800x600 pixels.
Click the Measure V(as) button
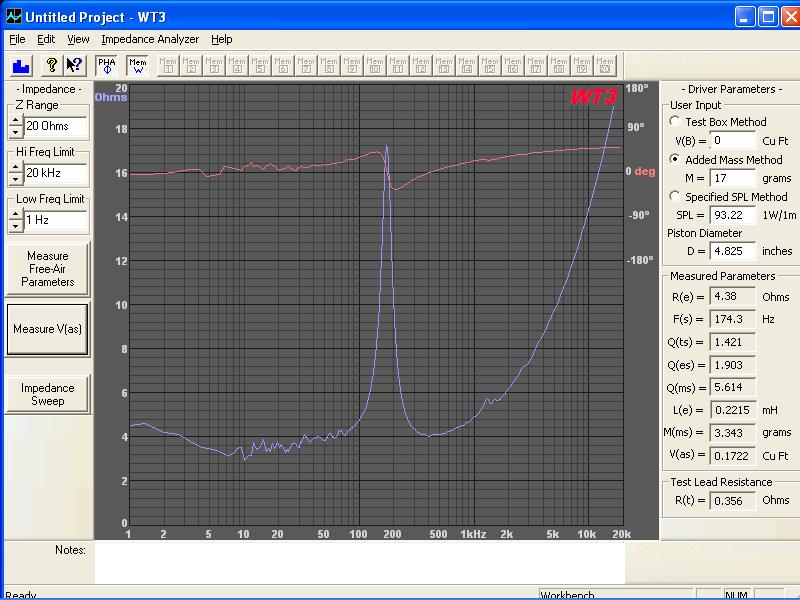point(47,329)
